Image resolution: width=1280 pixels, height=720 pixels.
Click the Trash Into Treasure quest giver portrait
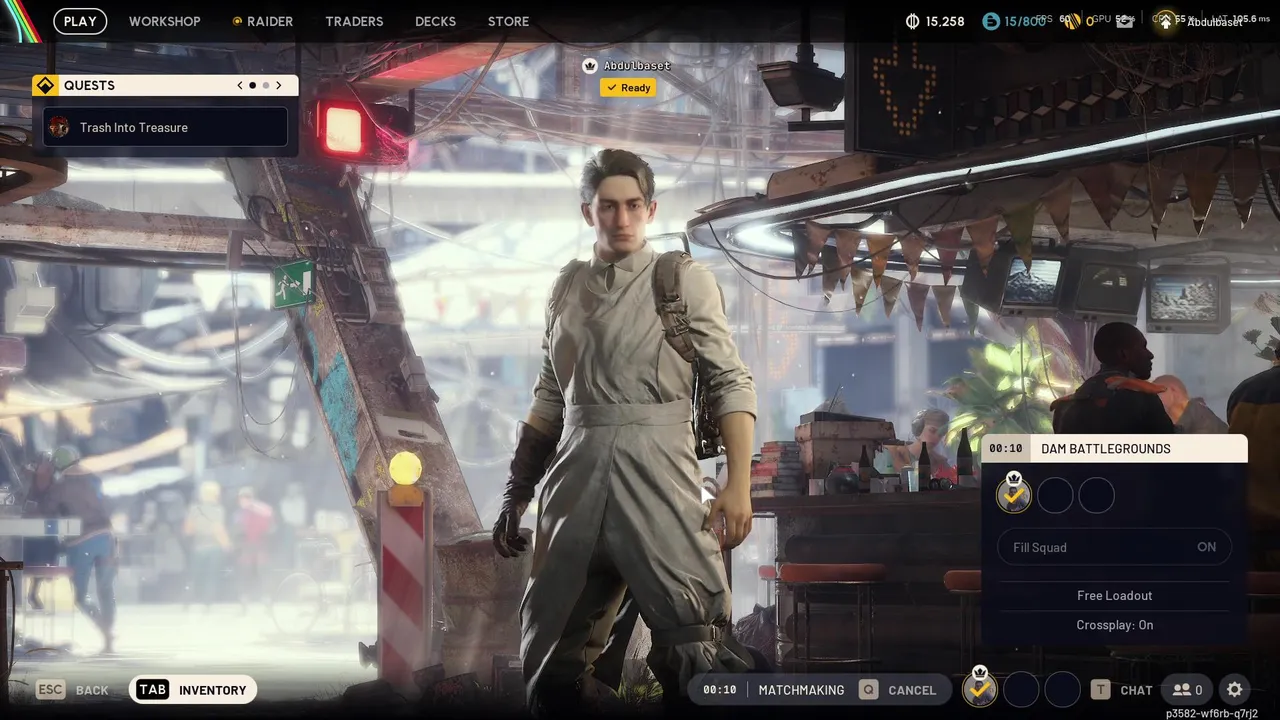click(x=59, y=127)
